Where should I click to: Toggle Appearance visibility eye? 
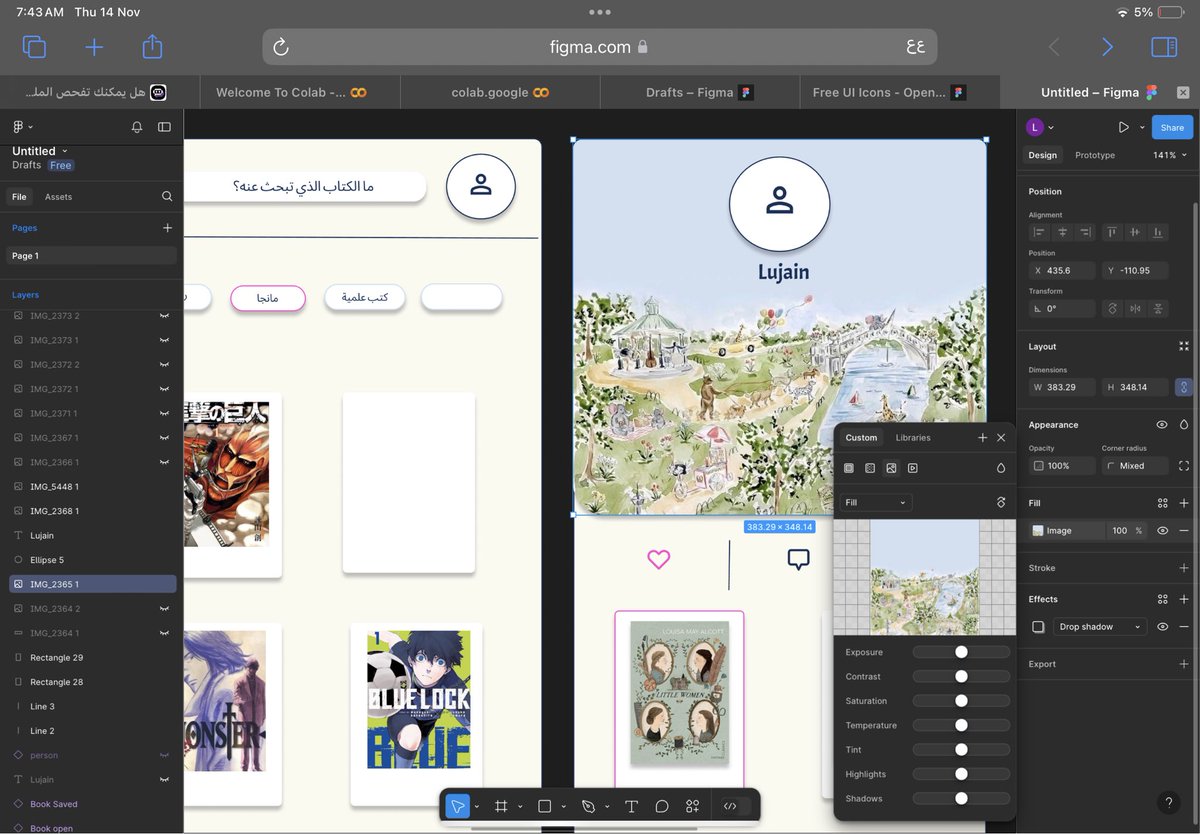1162,425
